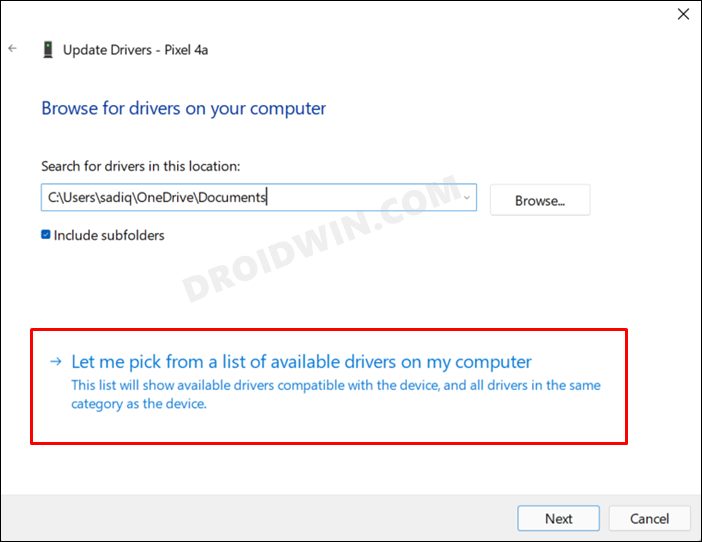Toggle the Include subfolders checkbox

click(46, 235)
